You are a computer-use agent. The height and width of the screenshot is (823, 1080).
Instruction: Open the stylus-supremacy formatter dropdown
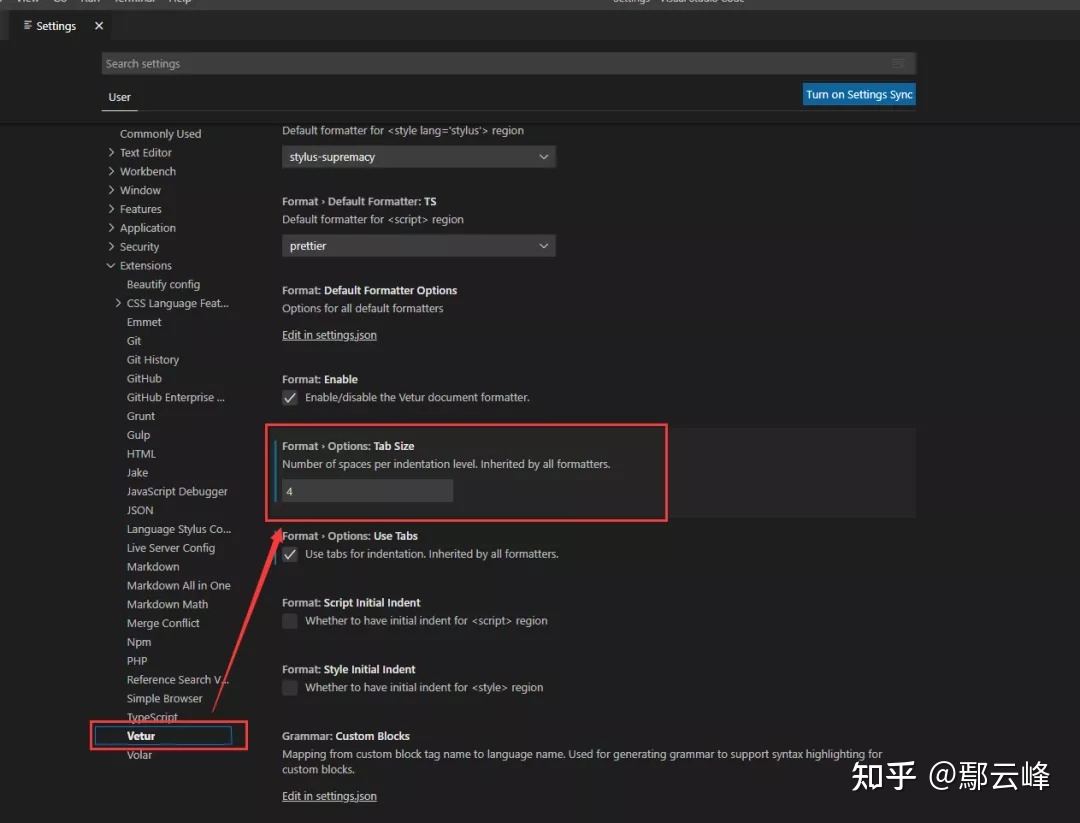pos(418,157)
